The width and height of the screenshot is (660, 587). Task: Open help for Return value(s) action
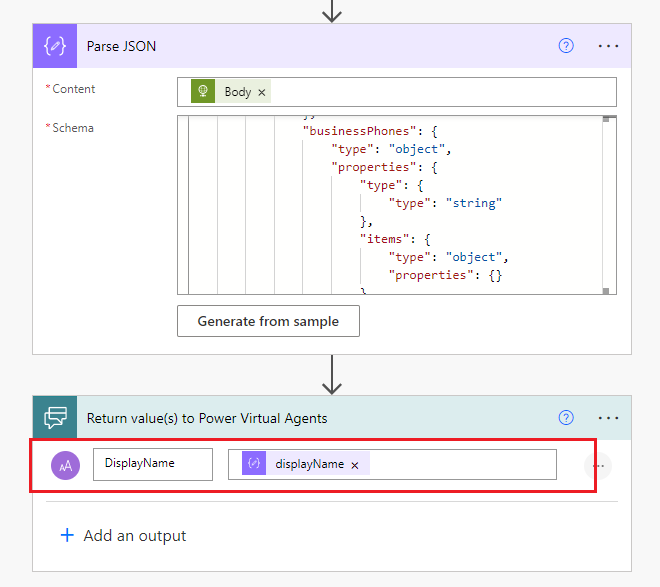pyautogui.click(x=566, y=418)
